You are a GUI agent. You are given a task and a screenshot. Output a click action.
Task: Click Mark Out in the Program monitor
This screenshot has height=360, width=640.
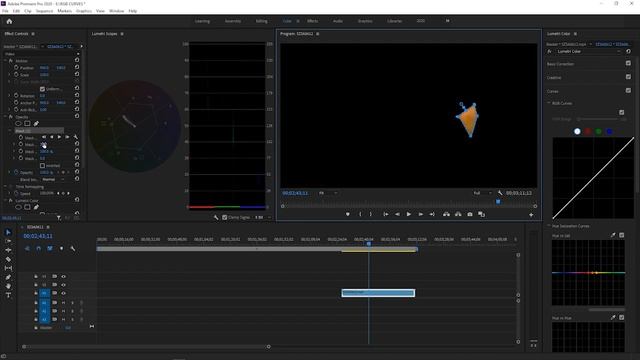click(371, 214)
